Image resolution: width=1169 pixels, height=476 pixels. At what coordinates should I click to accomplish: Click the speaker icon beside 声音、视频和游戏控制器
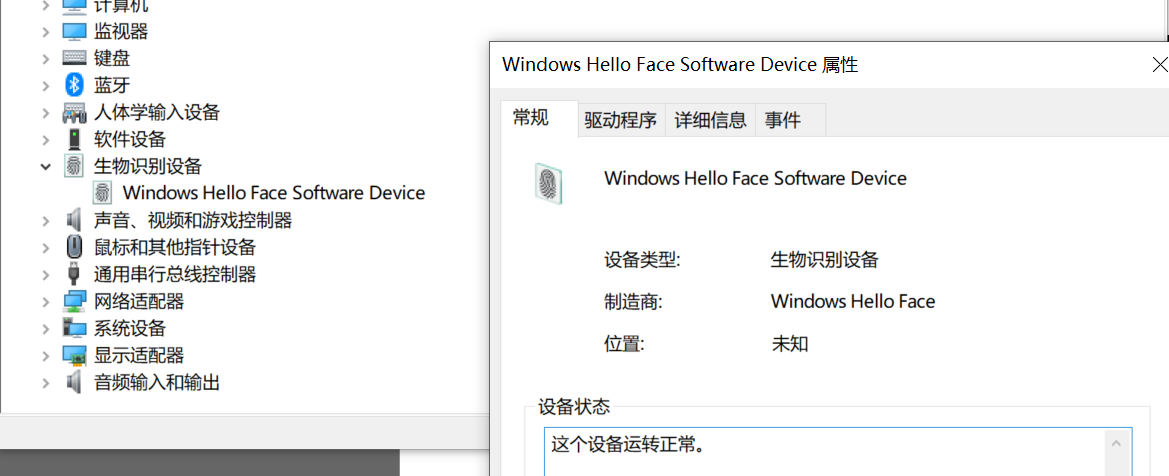tap(74, 220)
